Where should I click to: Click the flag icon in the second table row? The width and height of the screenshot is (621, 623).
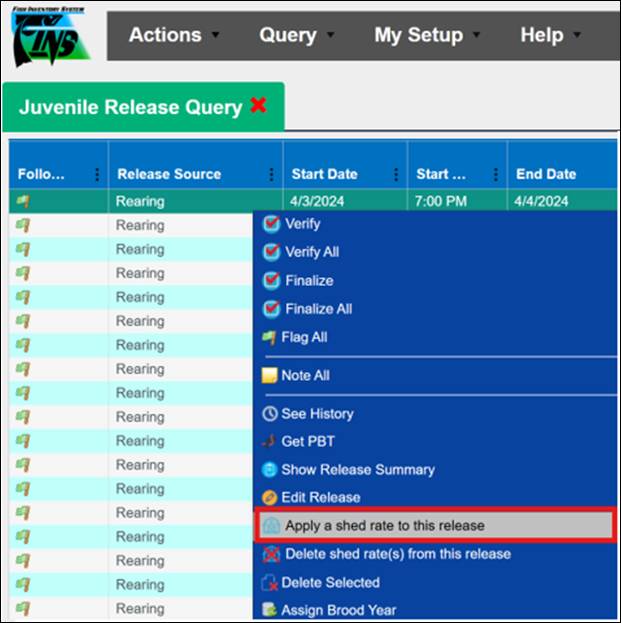pyautogui.click(x=23, y=225)
